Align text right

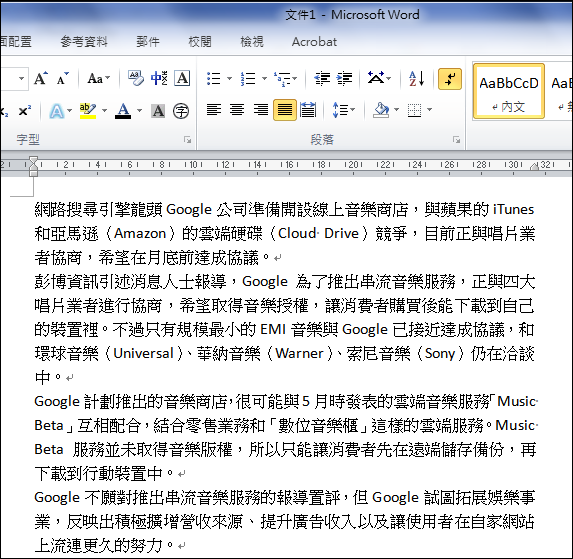[261, 109]
